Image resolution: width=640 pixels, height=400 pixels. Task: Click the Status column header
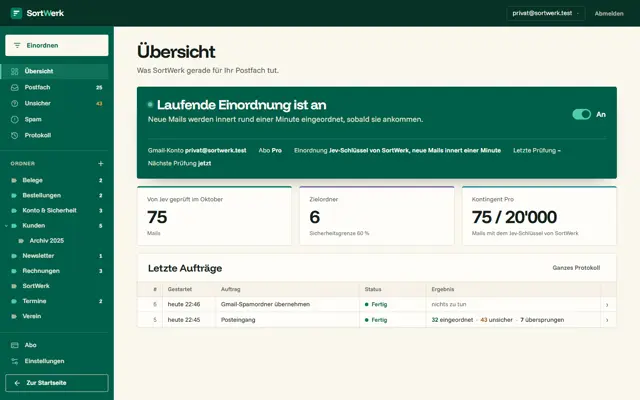click(373, 289)
